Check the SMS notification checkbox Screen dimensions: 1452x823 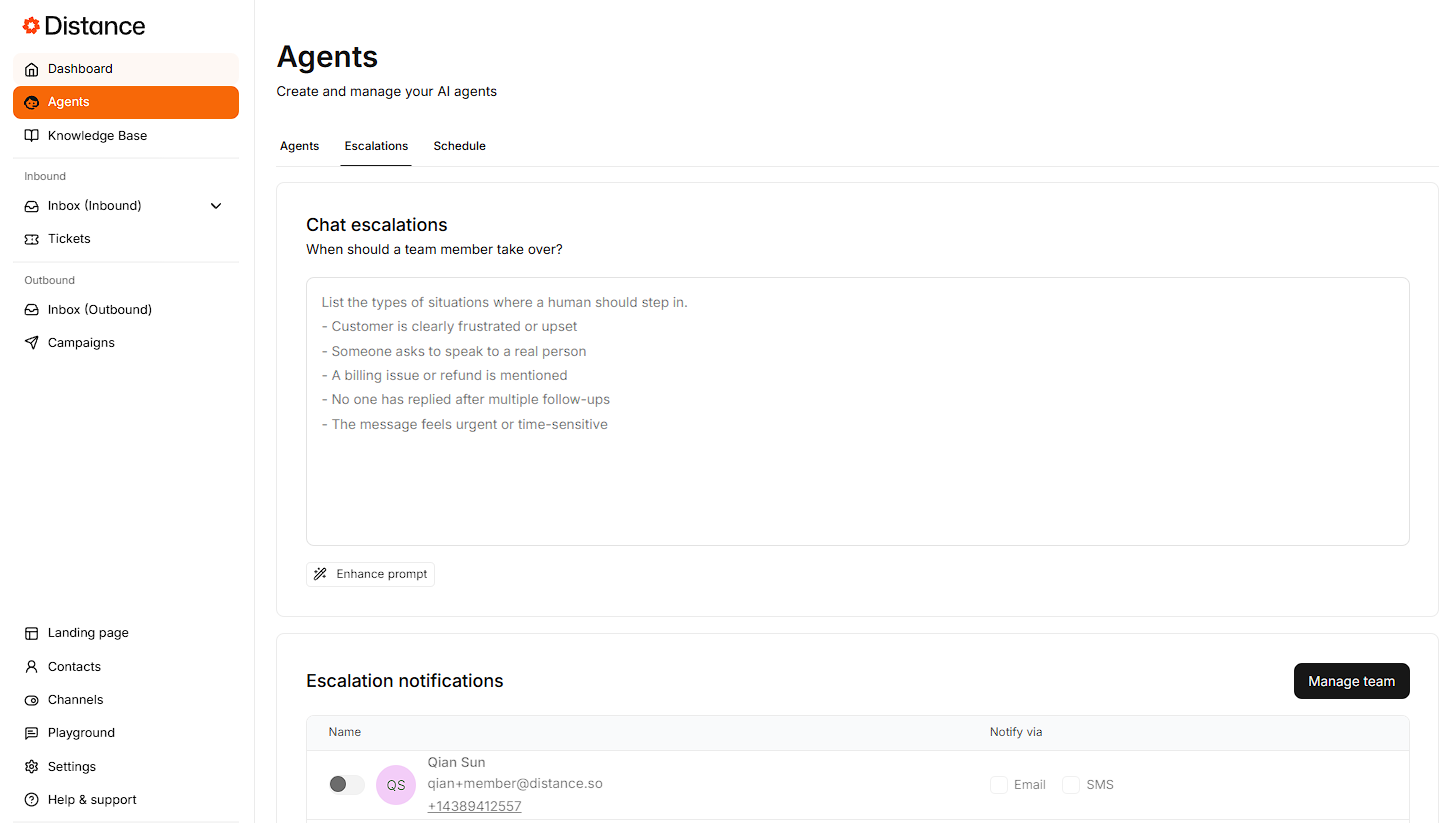(1070, 785)
